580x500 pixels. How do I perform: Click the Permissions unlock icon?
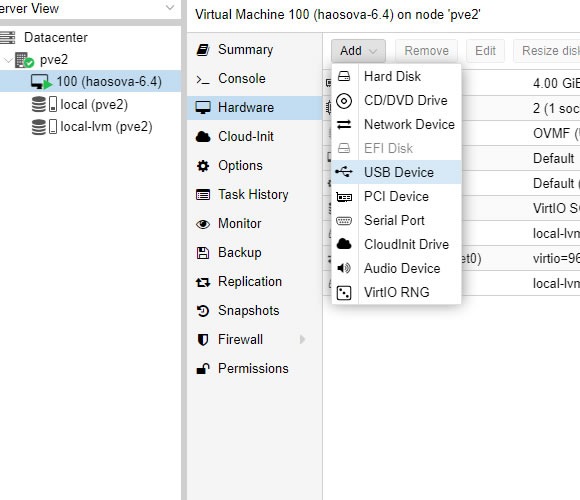[x=203, y=368]
